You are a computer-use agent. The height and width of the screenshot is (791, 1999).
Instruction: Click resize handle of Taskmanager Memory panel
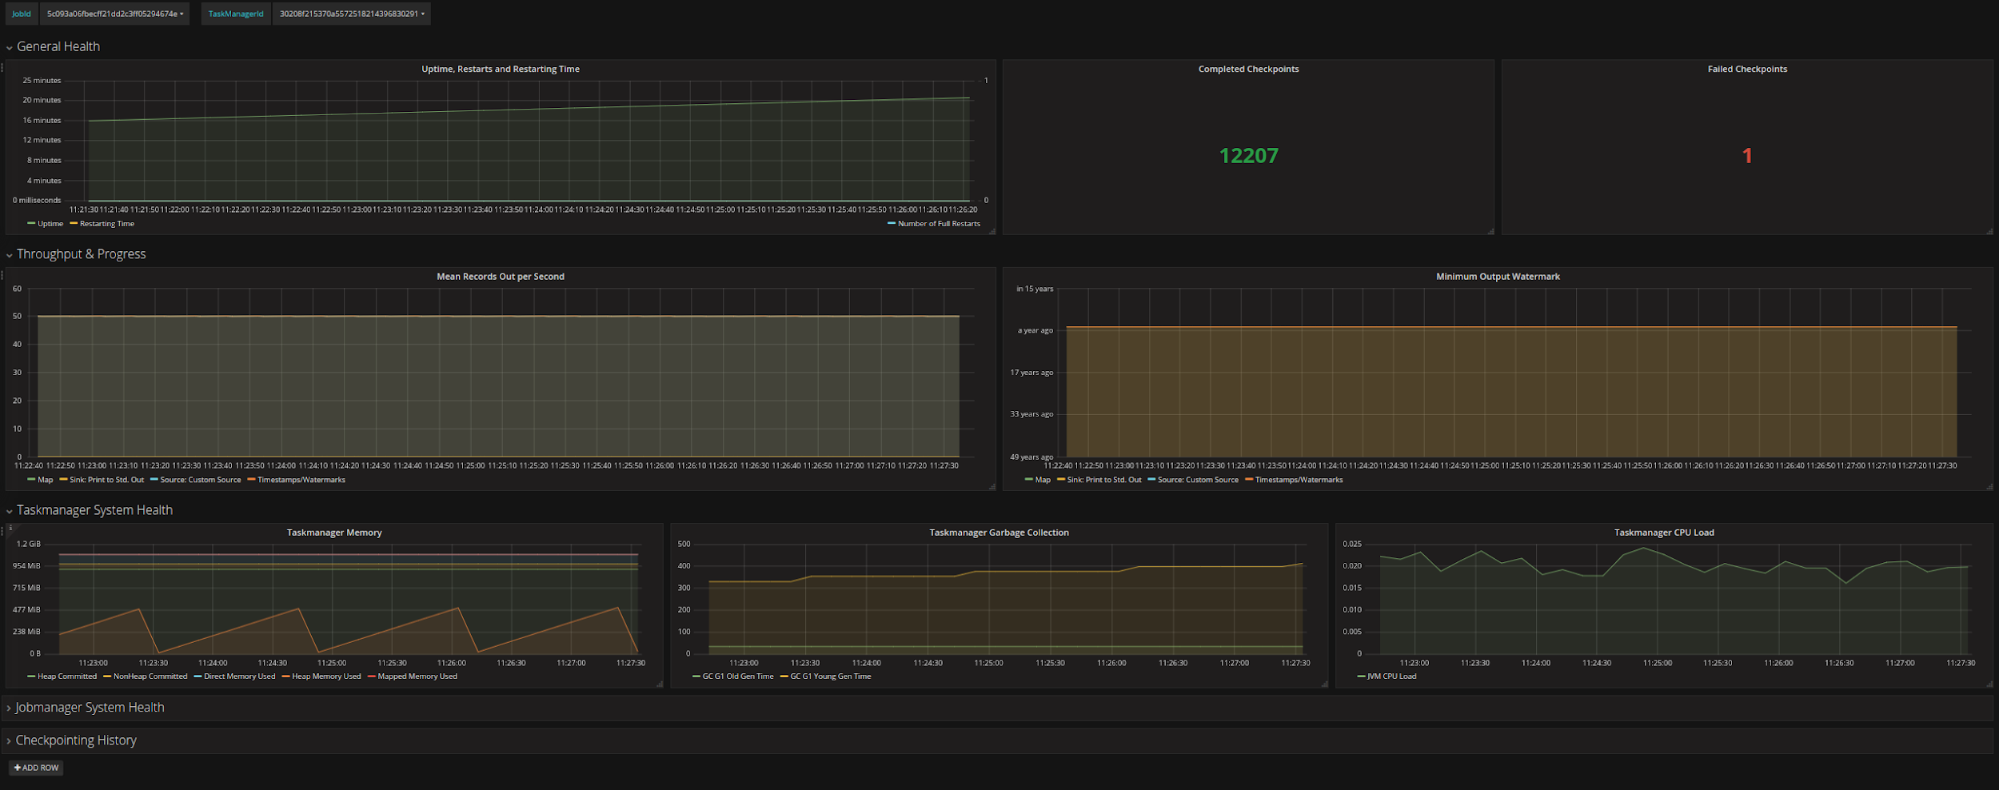point(659,684)
